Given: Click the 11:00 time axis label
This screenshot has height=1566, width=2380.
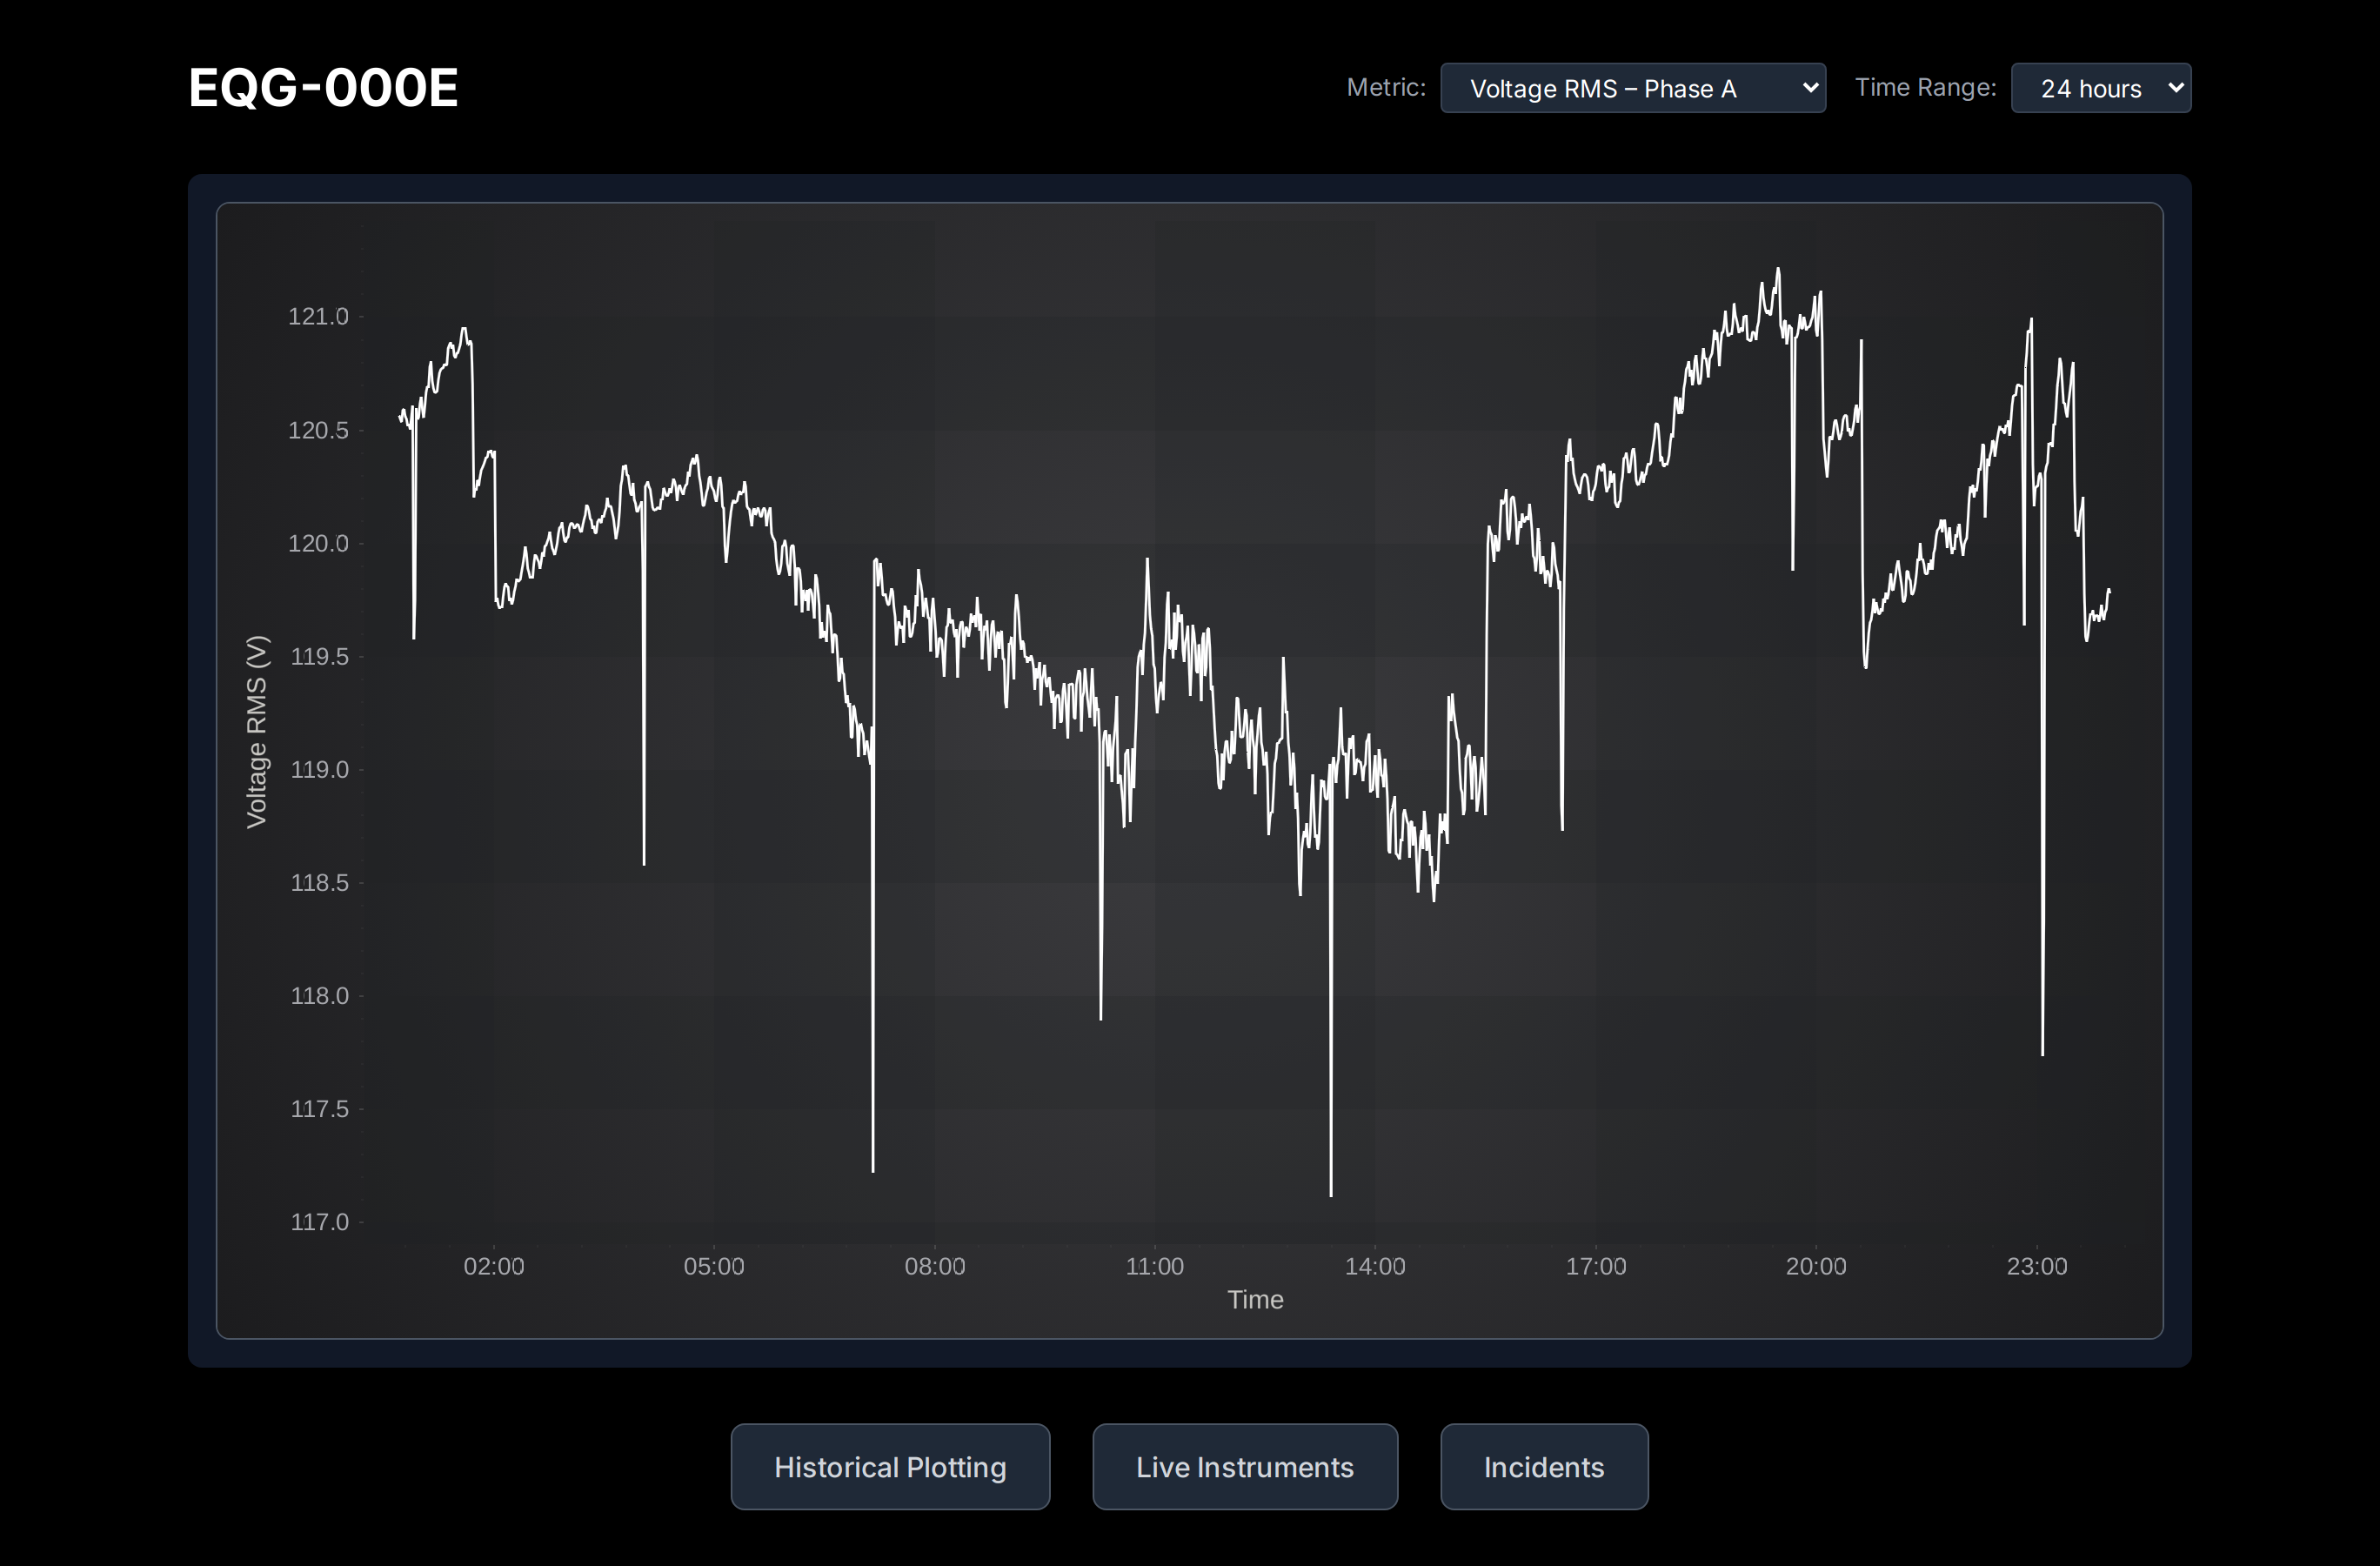Looking at the screenshot, I should pos(1155,1266).
